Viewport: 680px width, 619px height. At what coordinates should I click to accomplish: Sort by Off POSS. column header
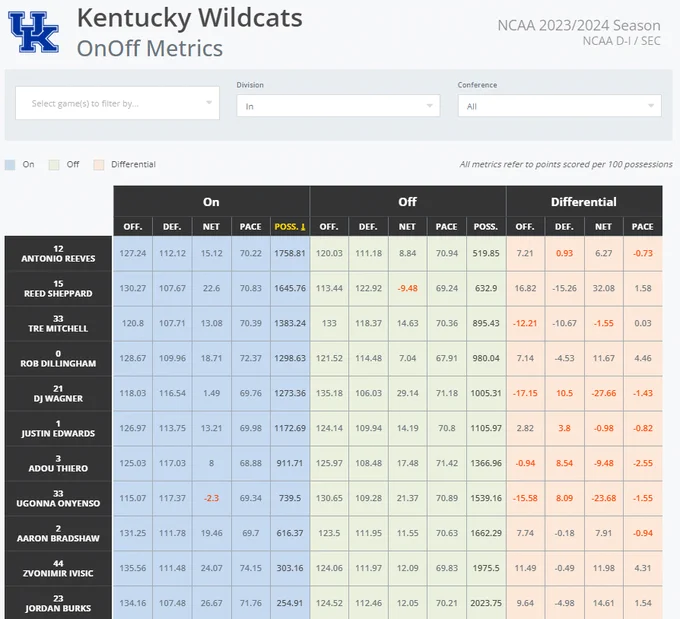[x=486, y=226]
